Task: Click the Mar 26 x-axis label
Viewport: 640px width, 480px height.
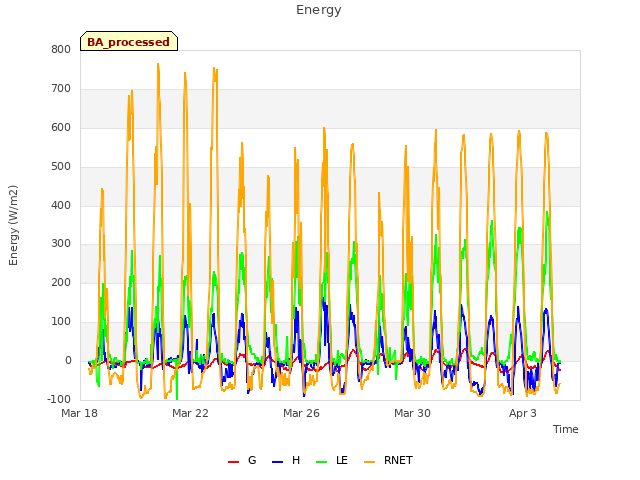Action: click(x=301, y=413)
